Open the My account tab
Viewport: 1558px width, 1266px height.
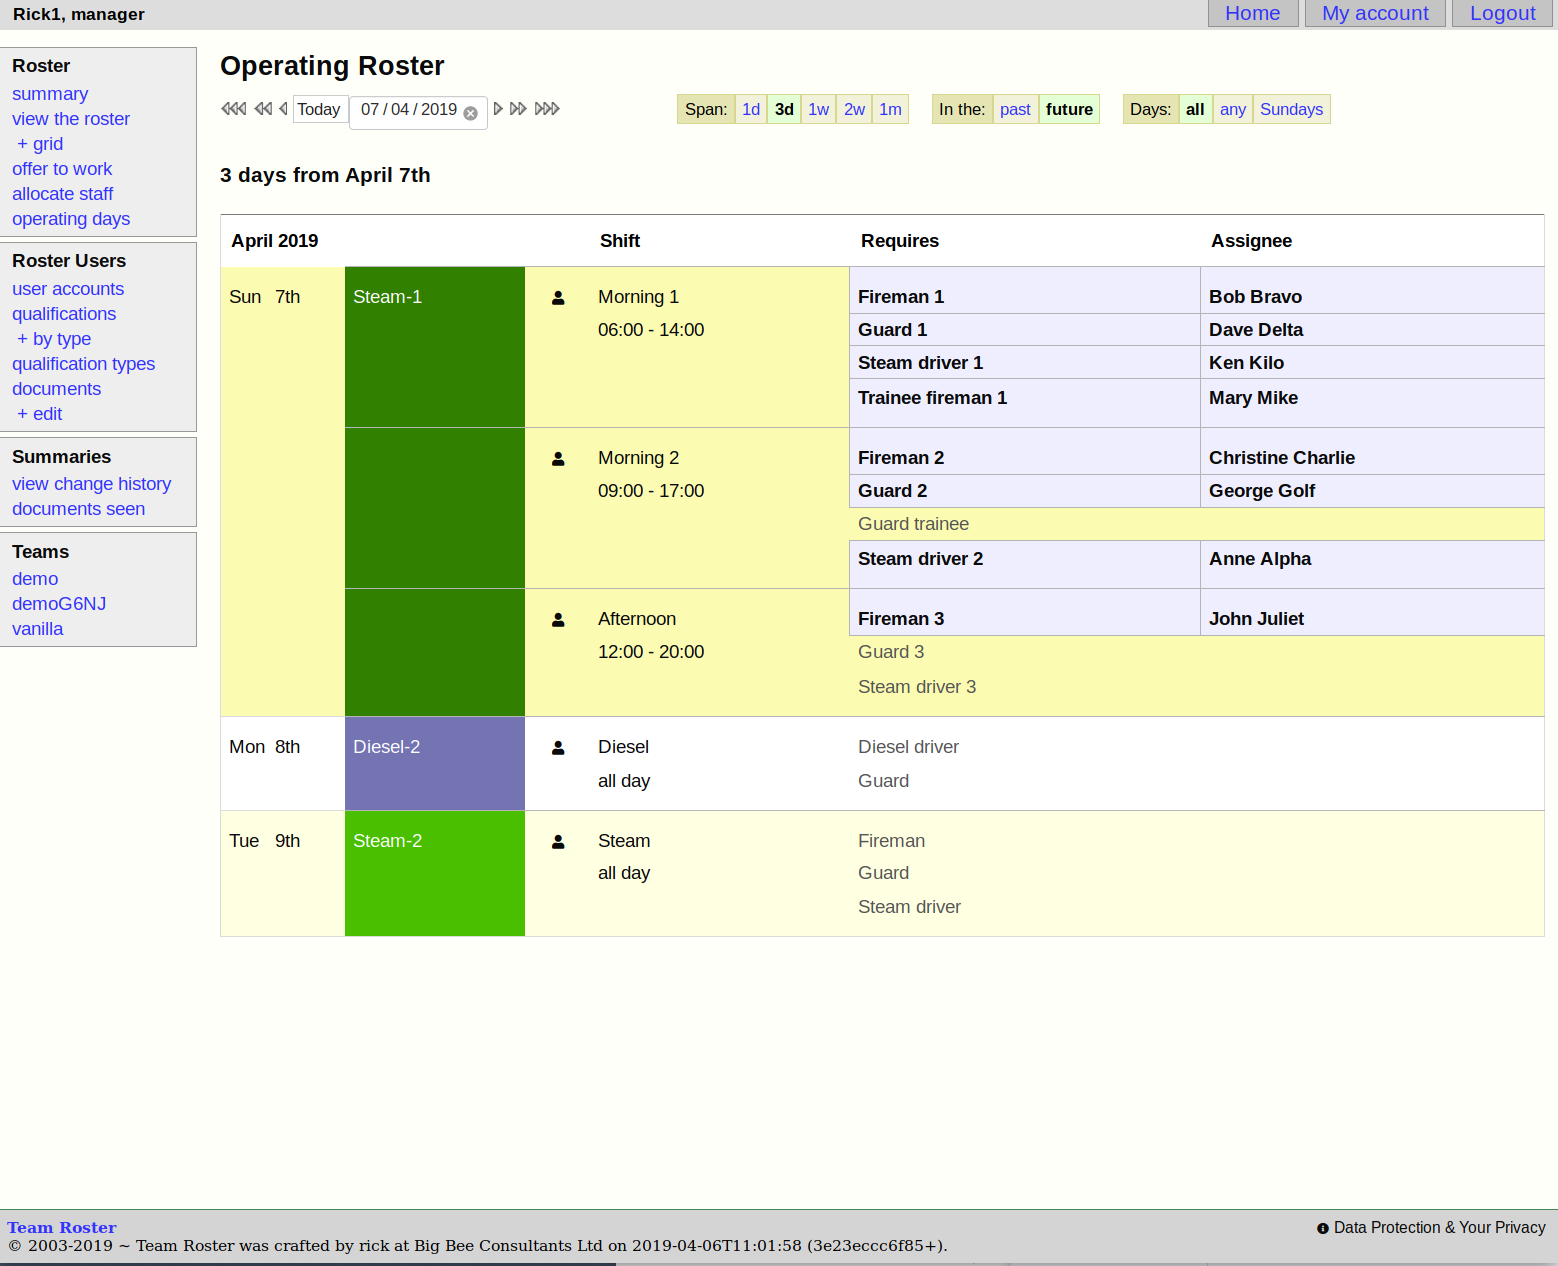[x=1374, y=14]
